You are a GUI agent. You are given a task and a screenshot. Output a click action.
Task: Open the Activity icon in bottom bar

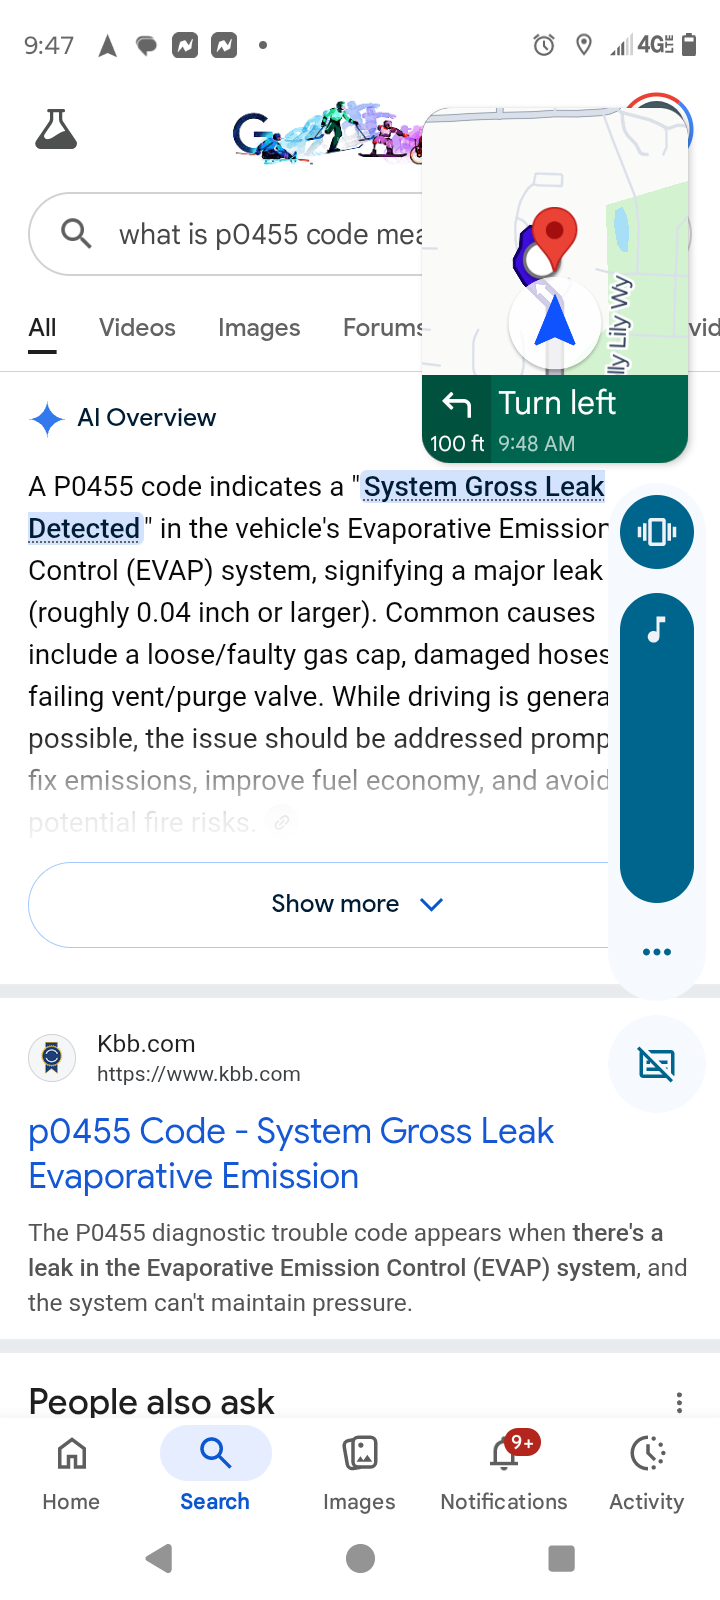coord(647,1468)
